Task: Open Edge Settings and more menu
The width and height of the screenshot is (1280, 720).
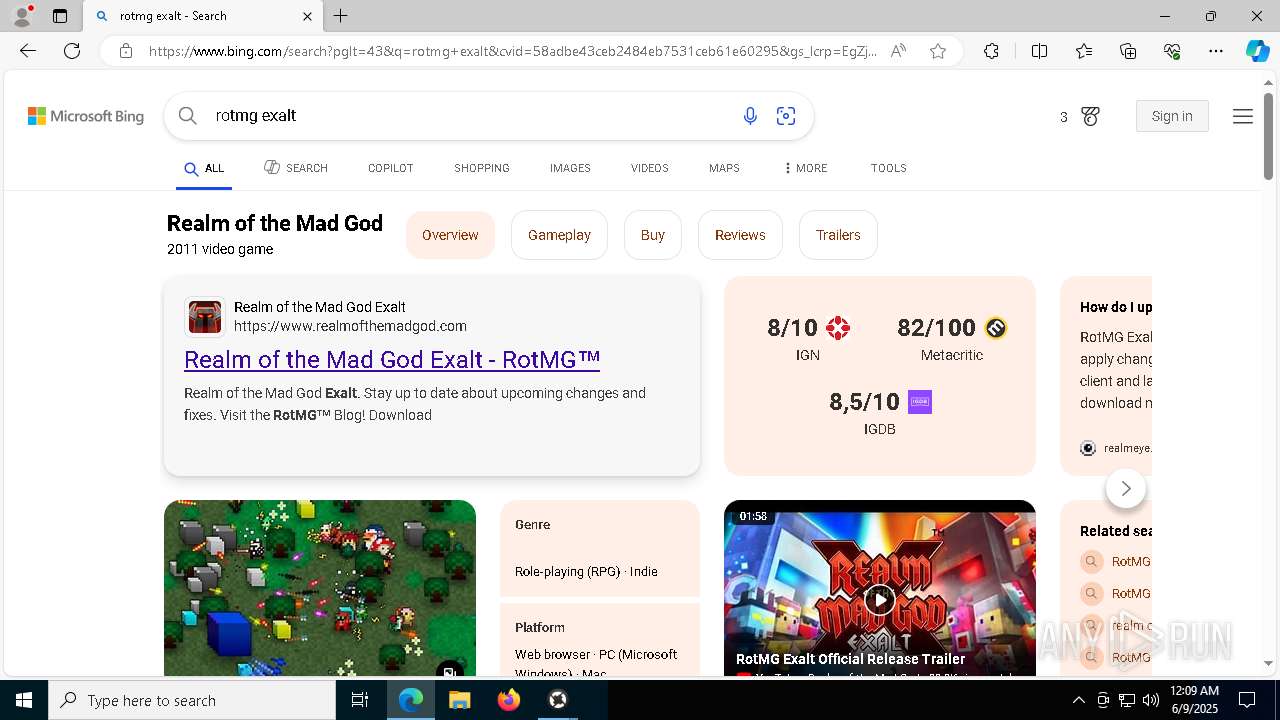Action: (1216, 51)
